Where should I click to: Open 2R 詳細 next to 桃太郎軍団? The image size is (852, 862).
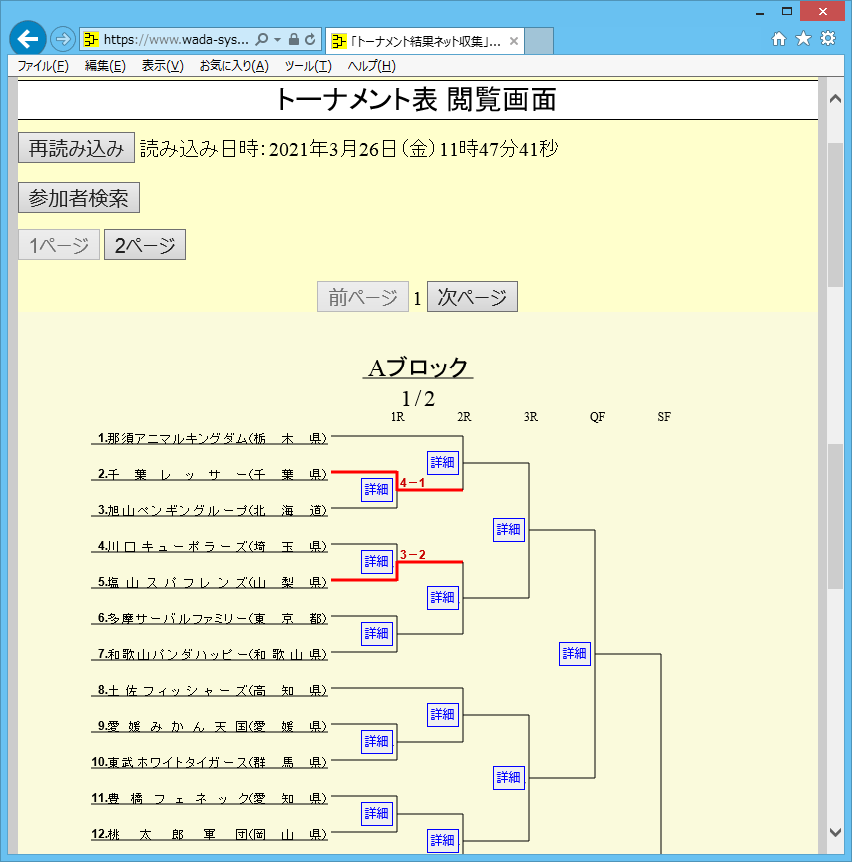click(x=442, y=841)
